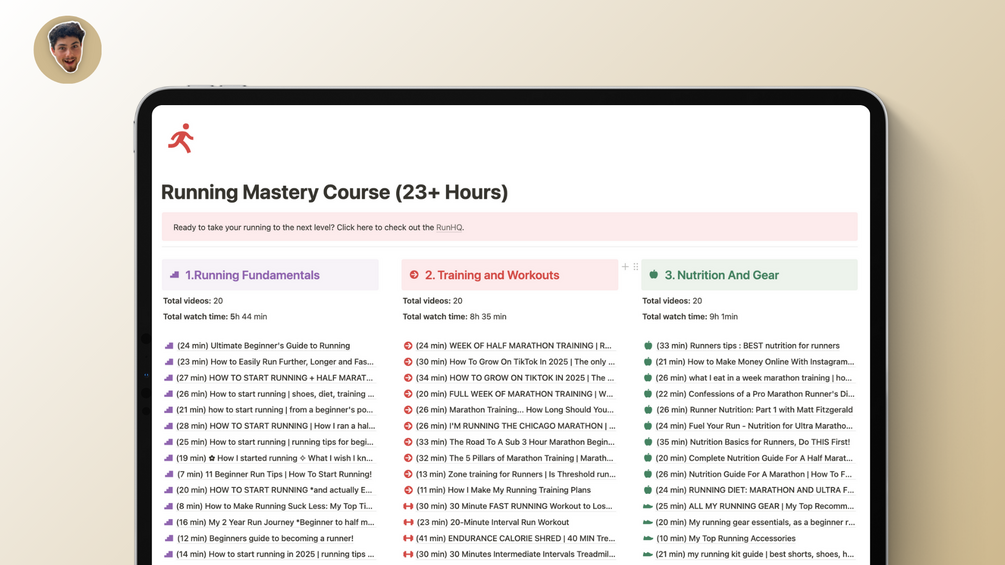Click the red running person page icon
This screenshot has height=565, width=1005.
(x=181, y=138)
